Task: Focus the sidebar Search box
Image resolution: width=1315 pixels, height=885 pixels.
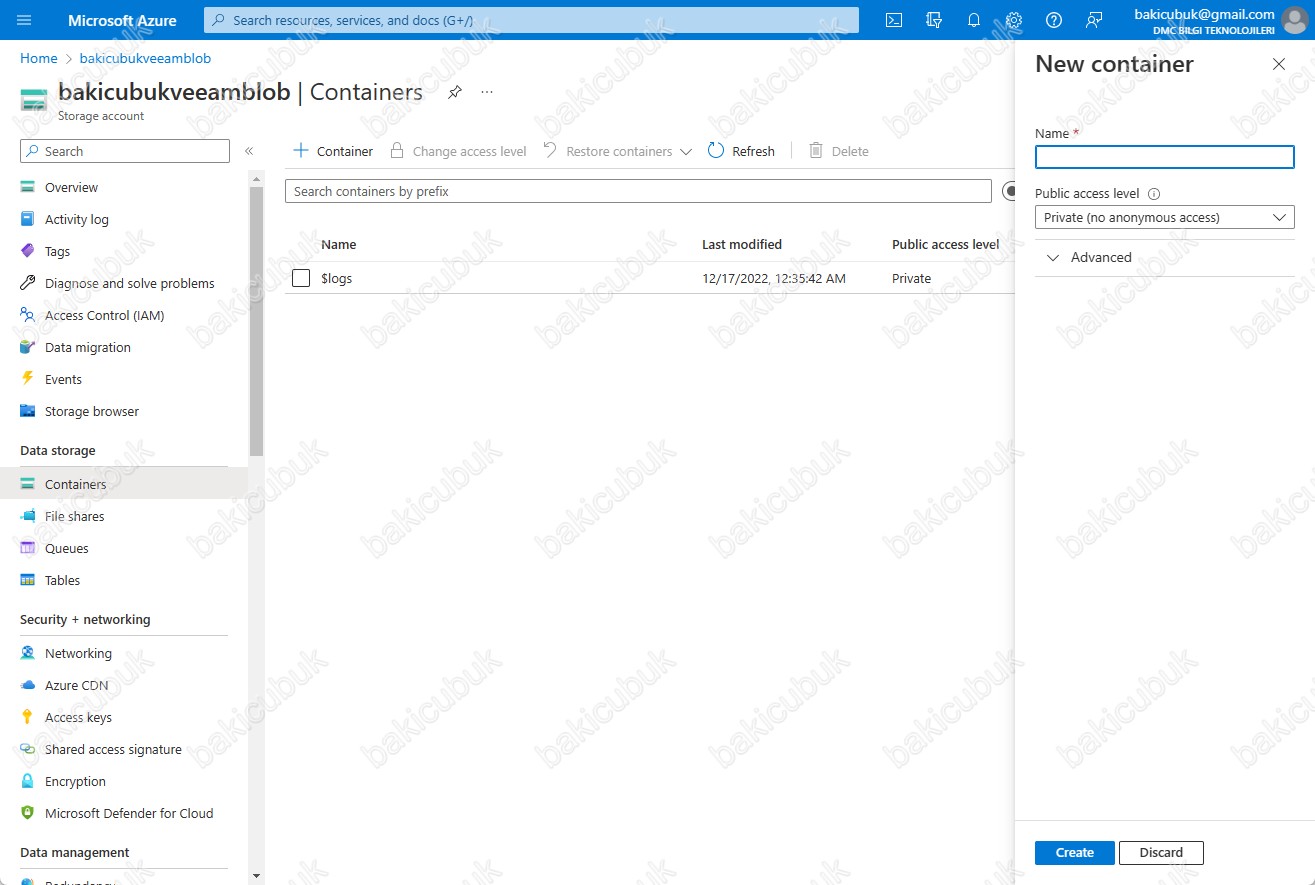Action: [x=125, y=151]
